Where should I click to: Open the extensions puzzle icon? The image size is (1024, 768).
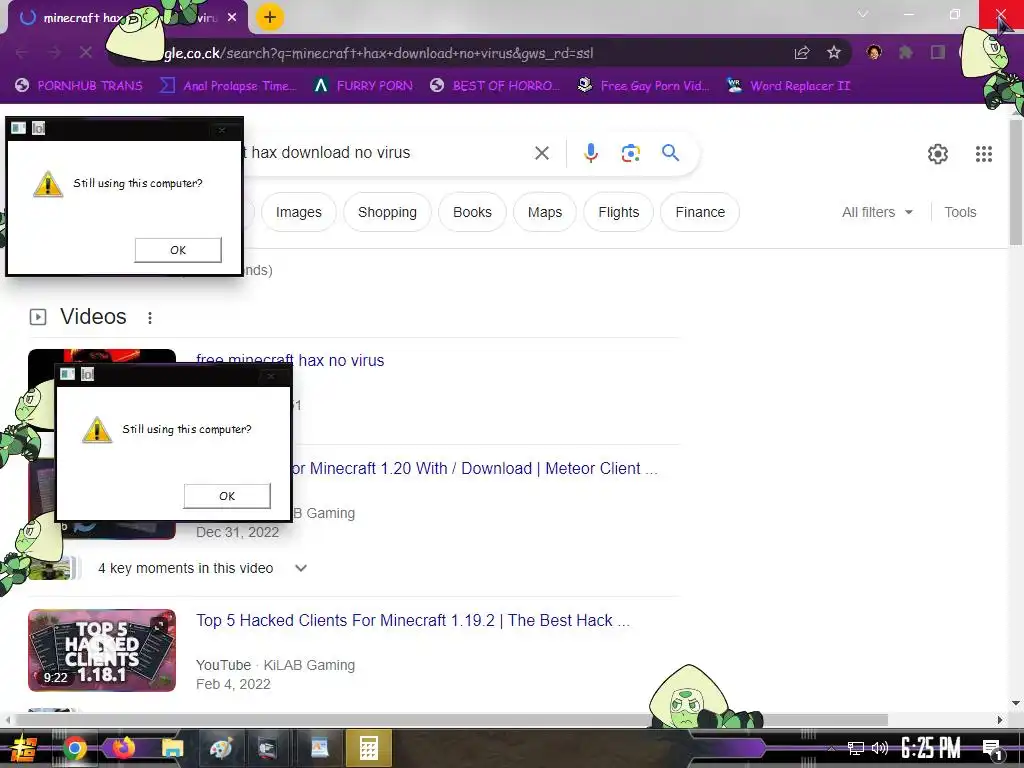906,52
